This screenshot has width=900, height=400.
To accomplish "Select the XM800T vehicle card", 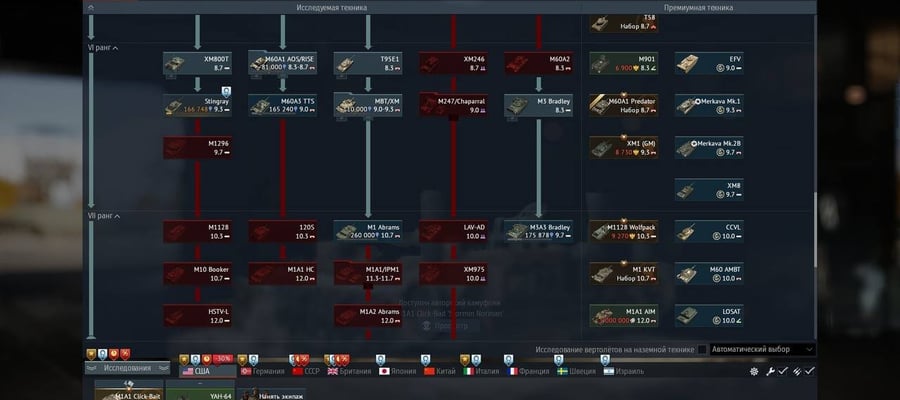I will coord(197,63).
